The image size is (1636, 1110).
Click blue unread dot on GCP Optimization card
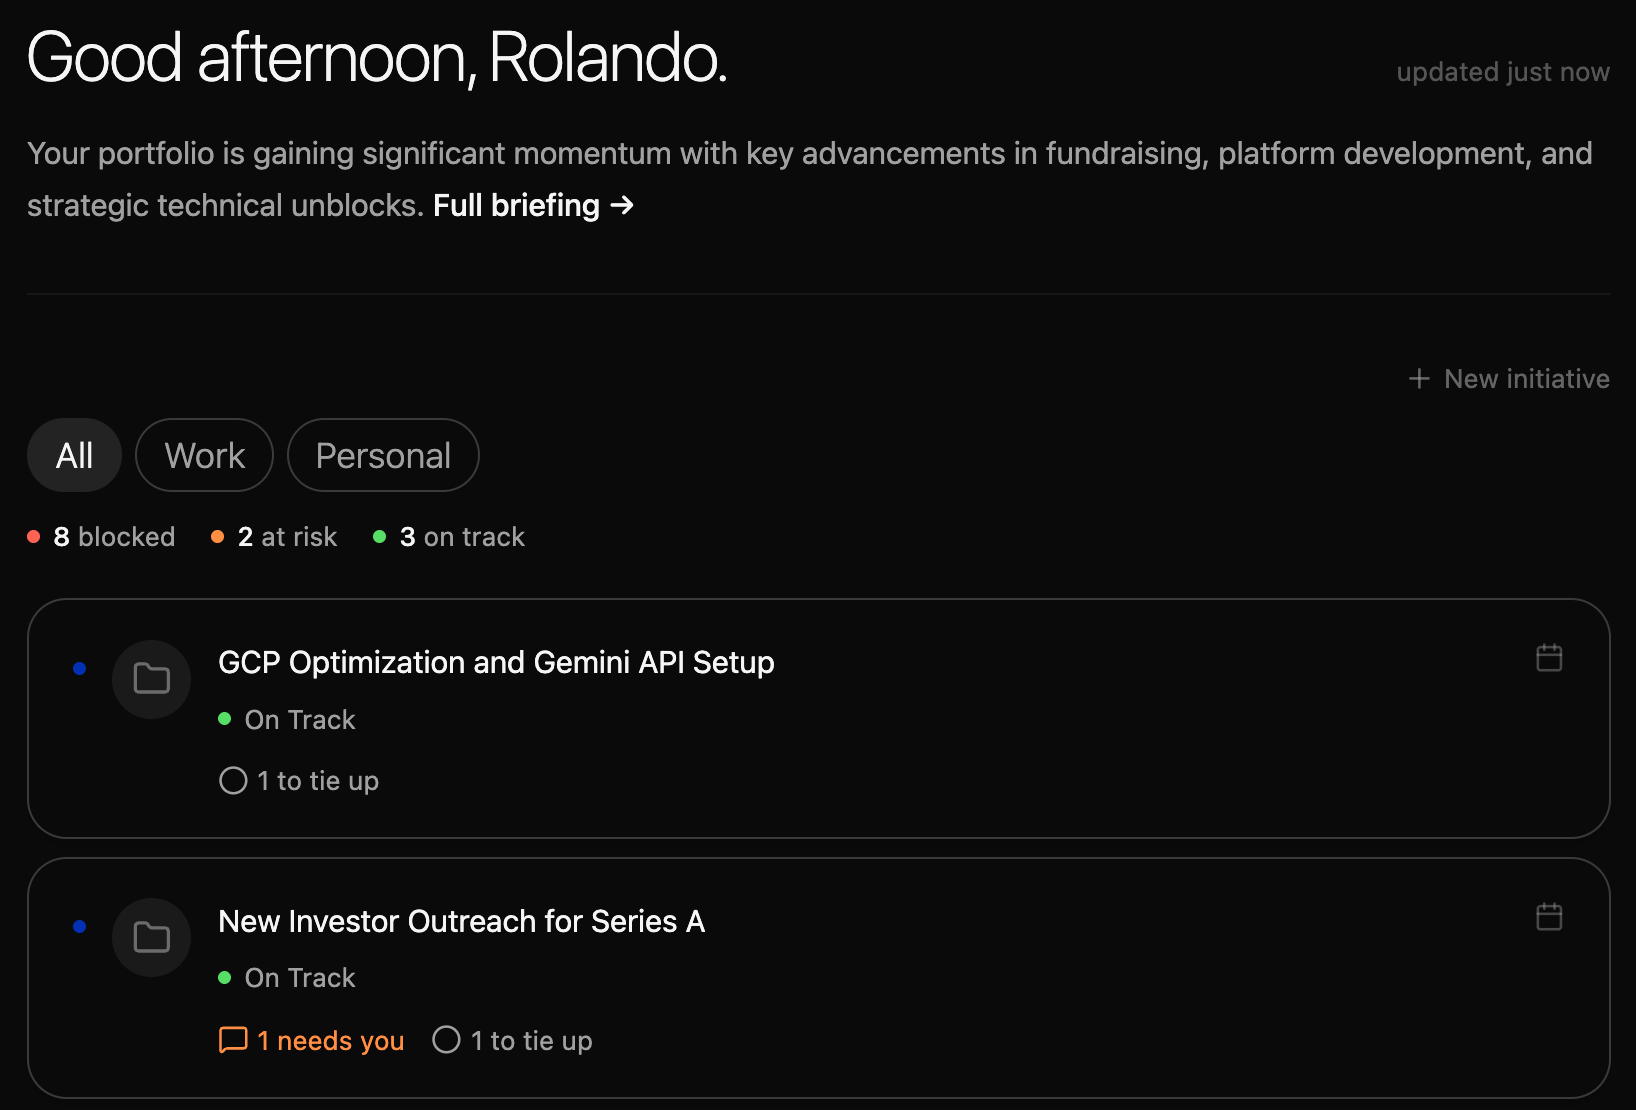pyautogui.click(x=80, y=668)
